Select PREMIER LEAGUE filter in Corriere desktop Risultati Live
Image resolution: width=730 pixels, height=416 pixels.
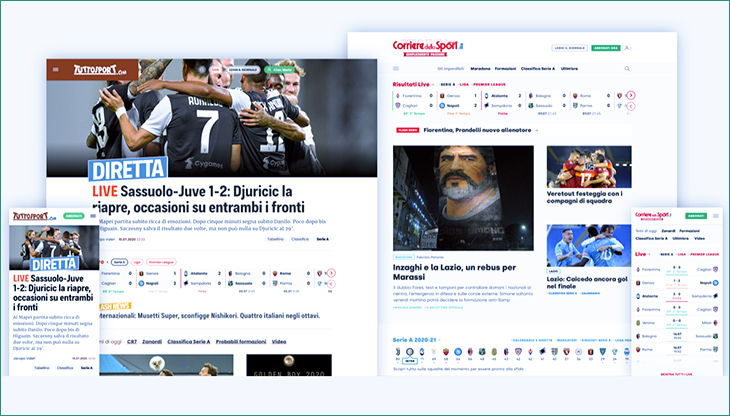(x=489, y=84)
